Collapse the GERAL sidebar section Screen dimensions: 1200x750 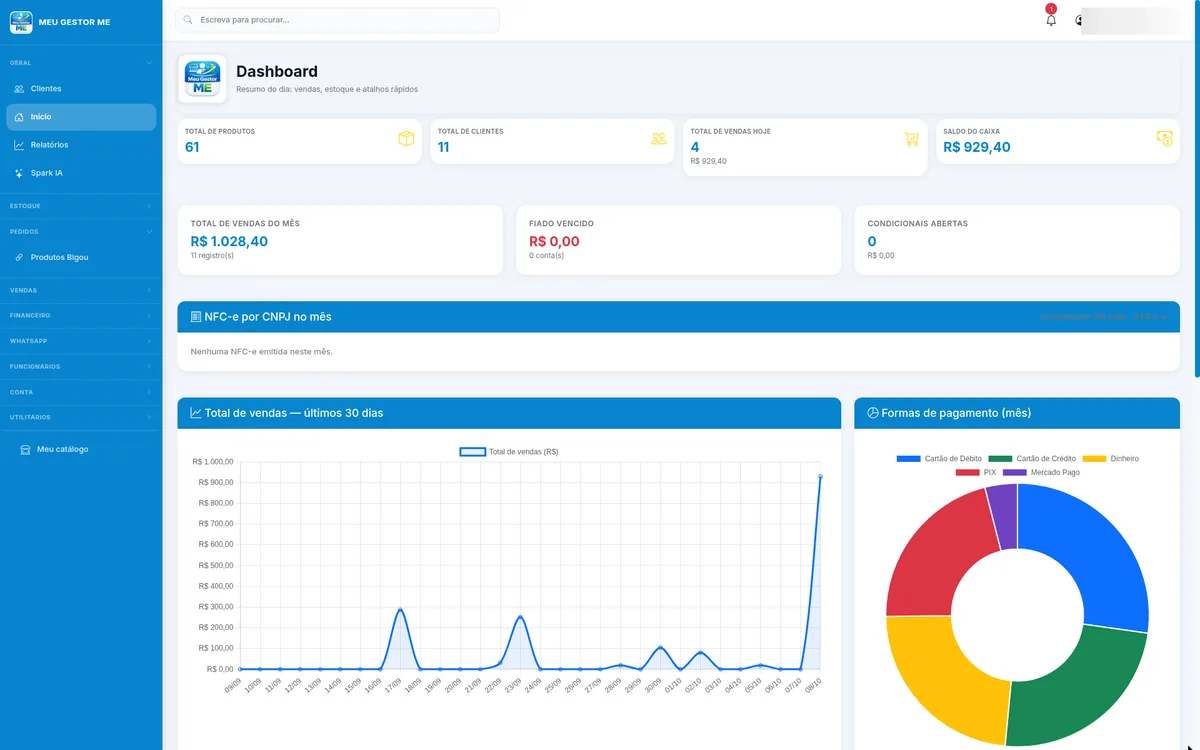pos(81,63)
